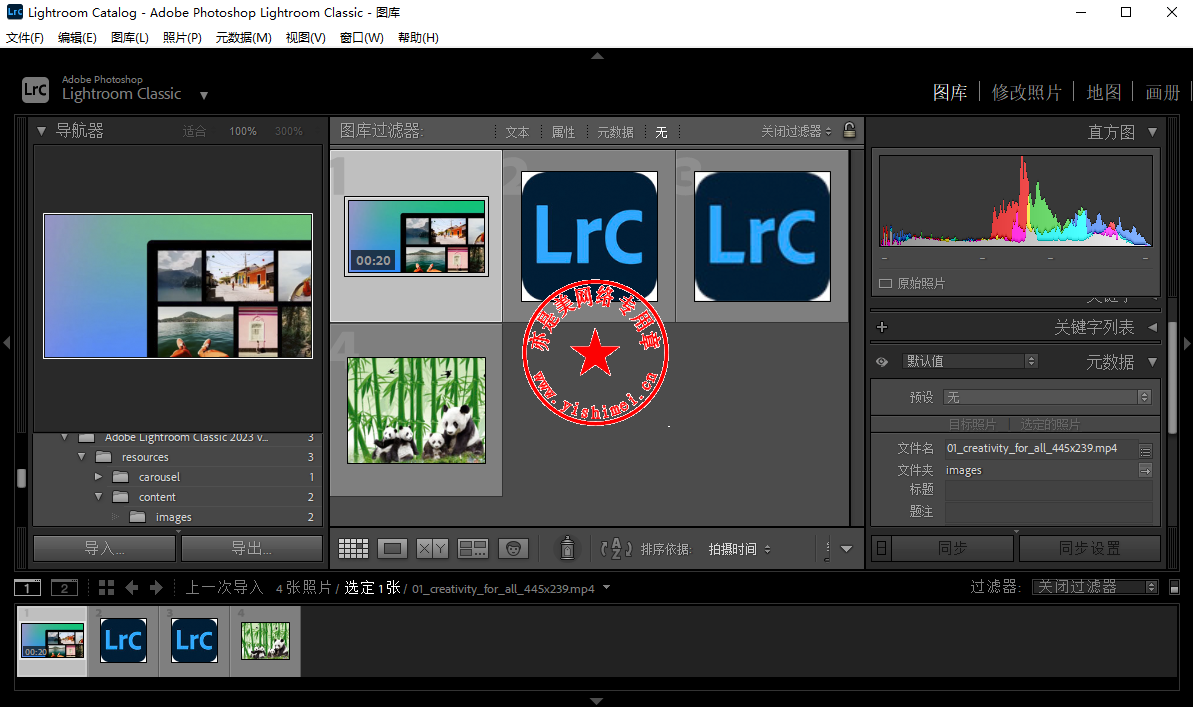Select the Painter spray can tool
1193x707 pixels.
click(567, 548)
